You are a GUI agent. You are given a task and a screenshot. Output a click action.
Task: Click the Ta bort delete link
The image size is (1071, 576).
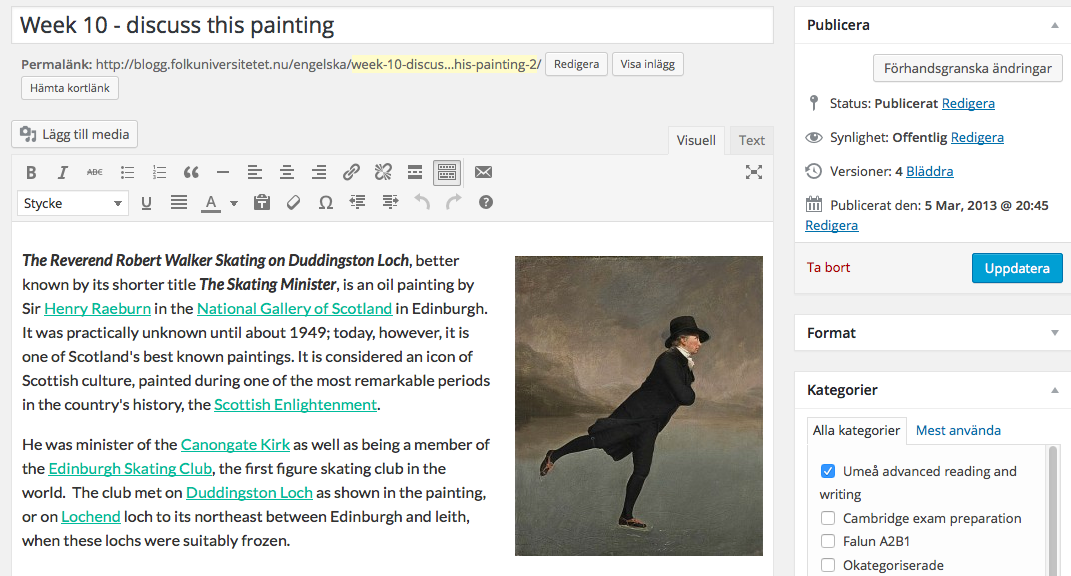tap(828, 267)
